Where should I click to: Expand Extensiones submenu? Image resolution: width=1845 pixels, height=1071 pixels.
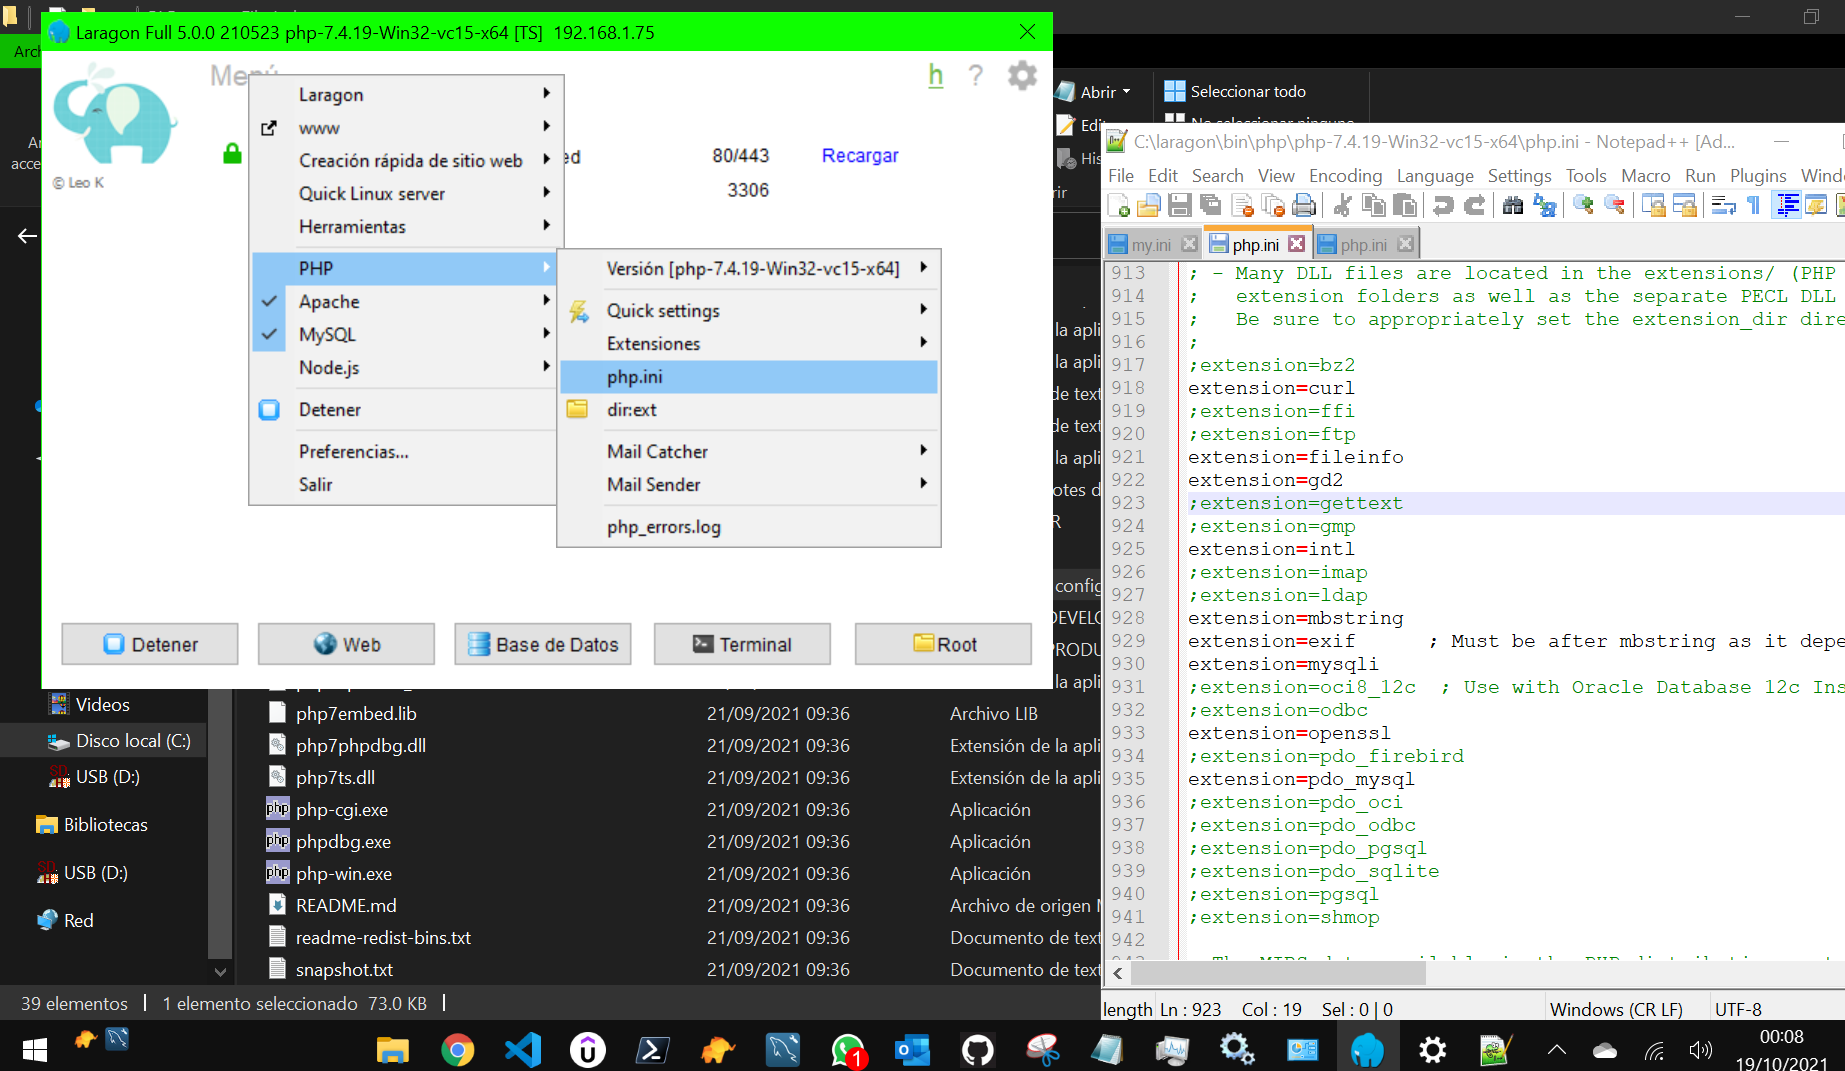point(749,343)
